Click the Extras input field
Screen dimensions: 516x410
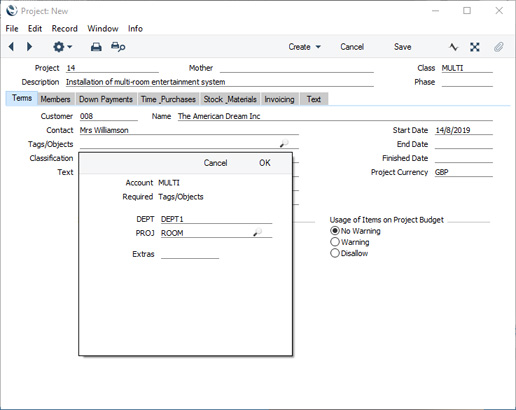point(190,254)
